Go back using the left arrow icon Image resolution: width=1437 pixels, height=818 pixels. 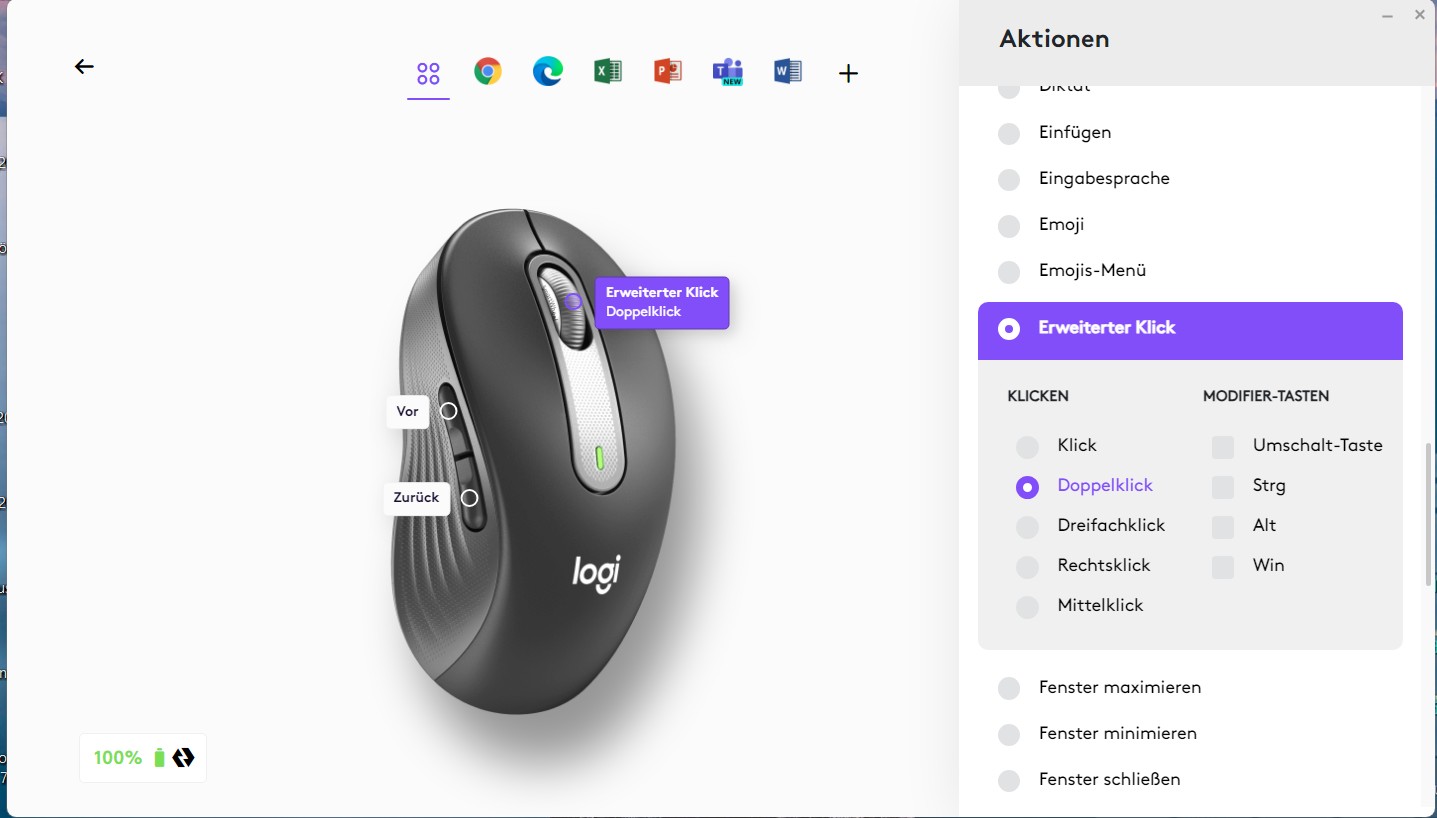(84, 67)
